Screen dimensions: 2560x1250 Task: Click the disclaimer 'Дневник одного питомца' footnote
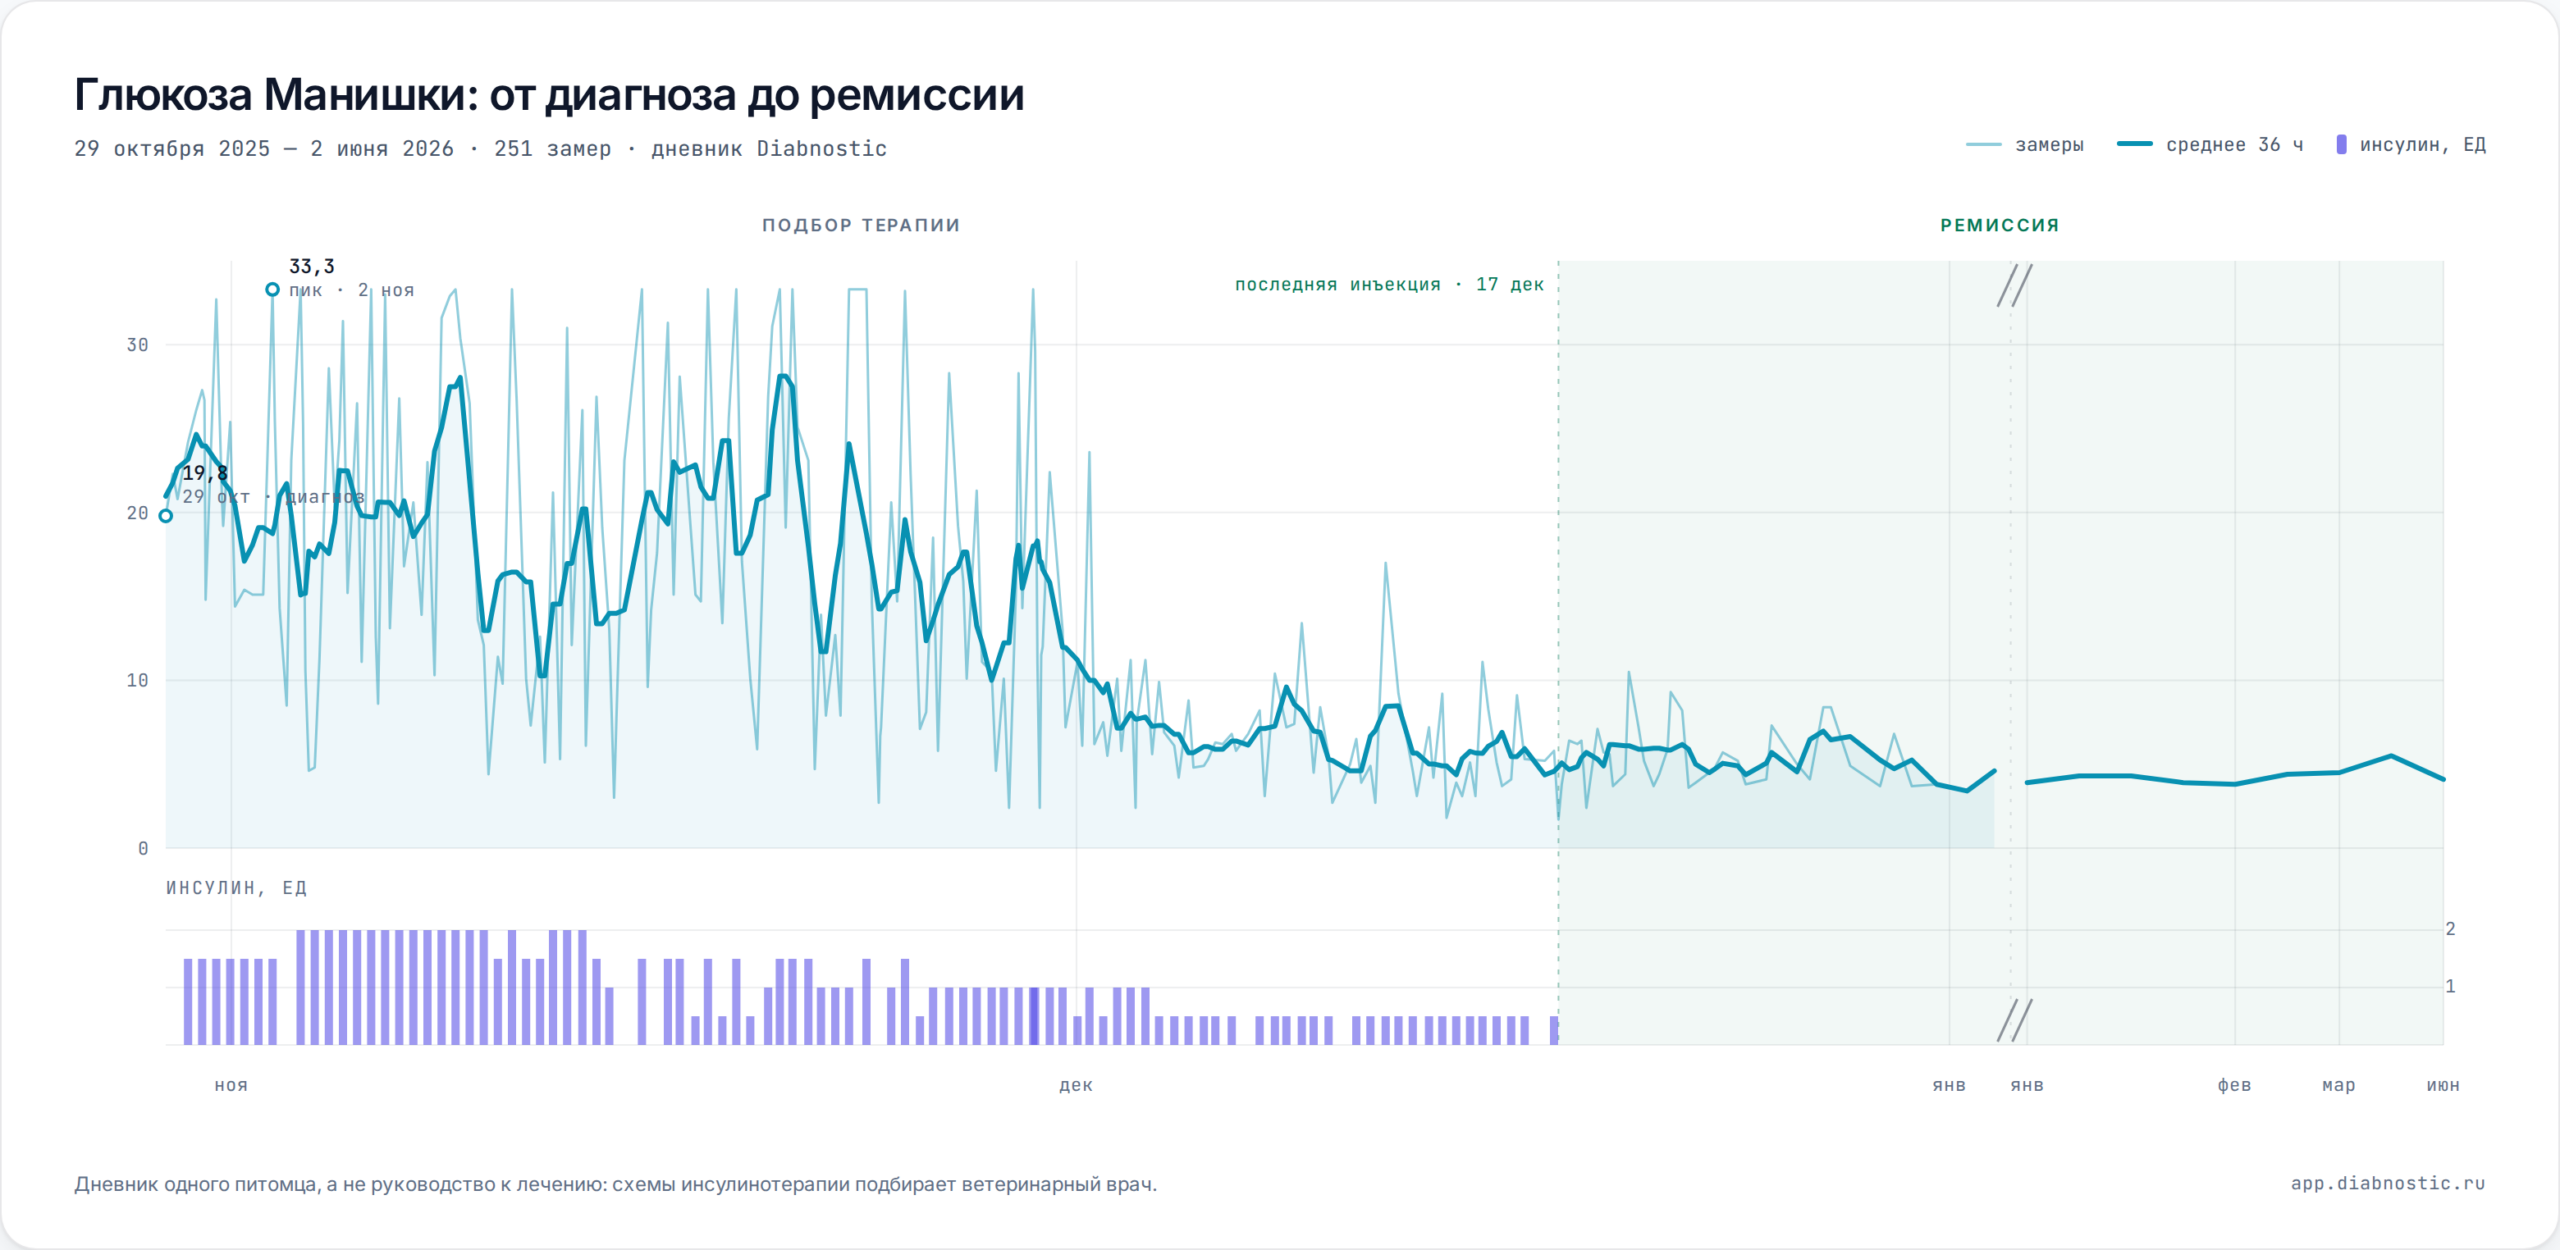[x=616, y=1184]
